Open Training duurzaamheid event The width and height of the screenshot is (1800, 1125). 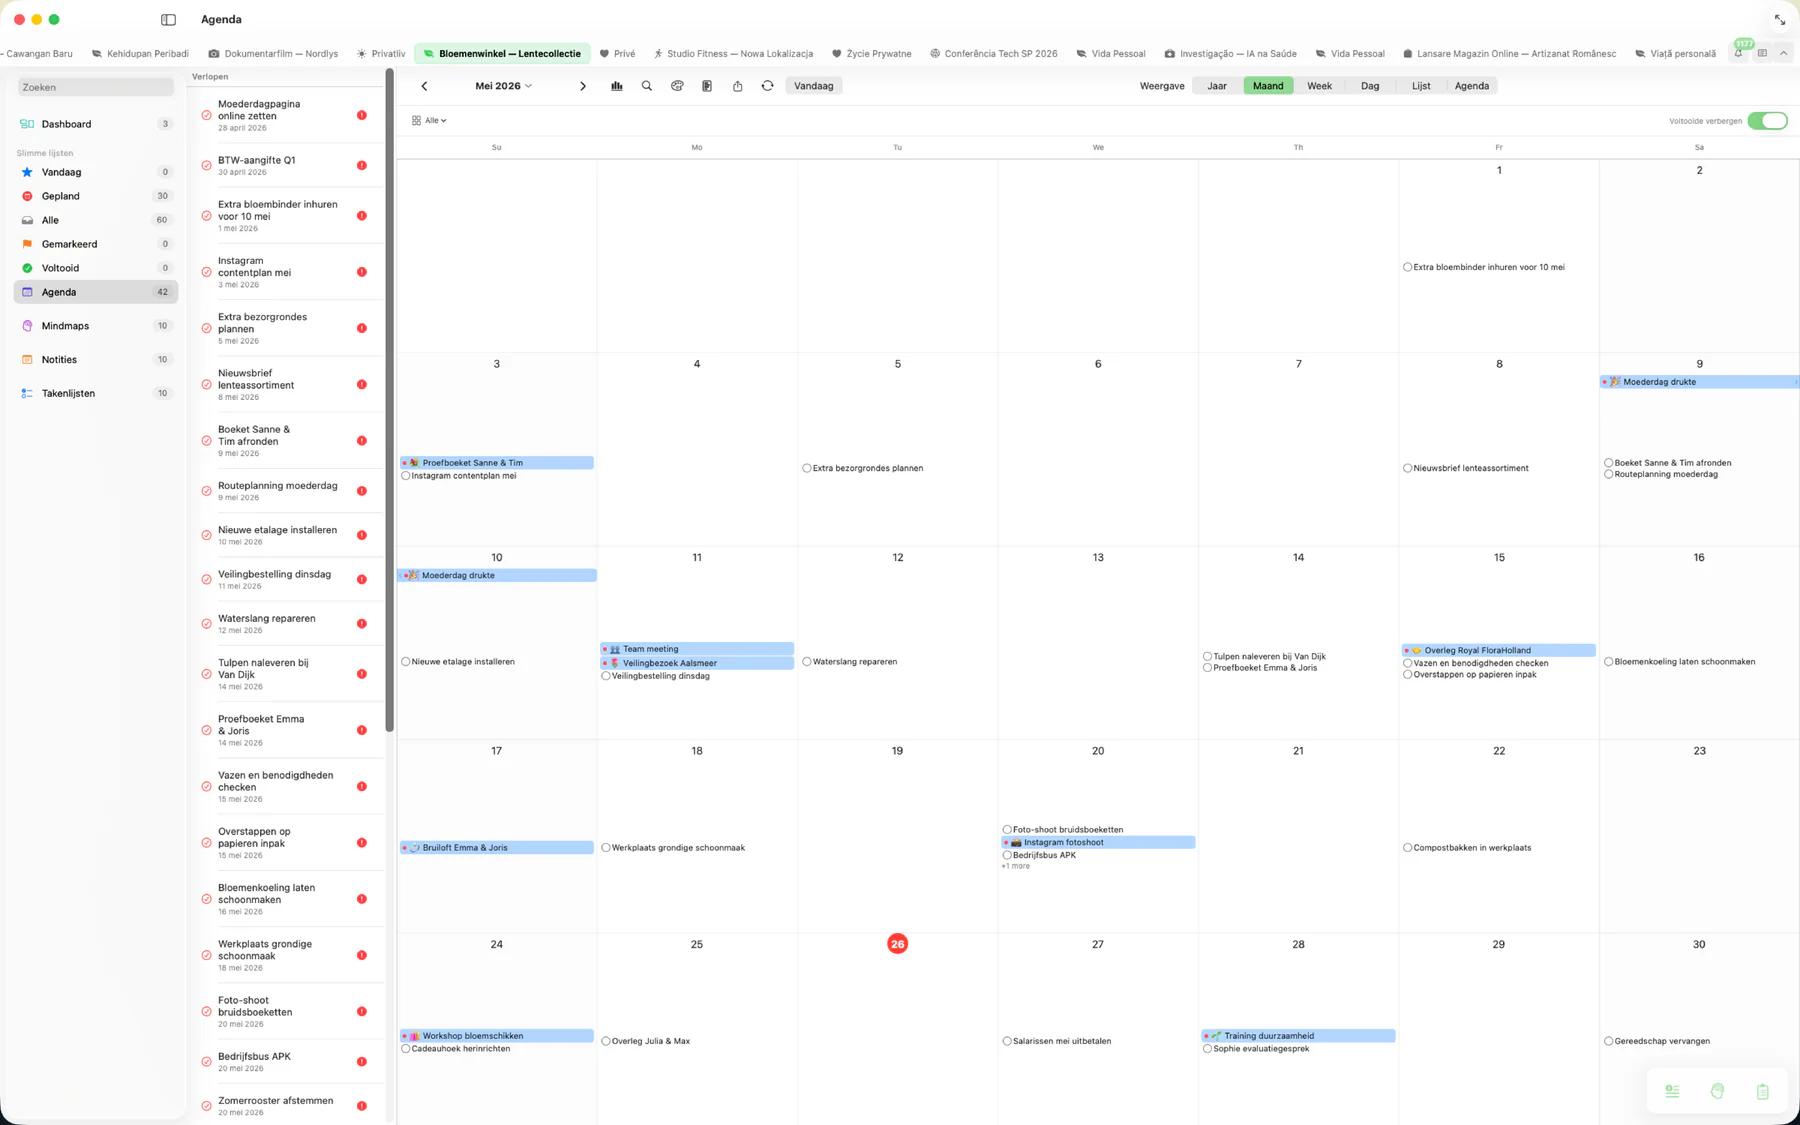point(1298,1036)
